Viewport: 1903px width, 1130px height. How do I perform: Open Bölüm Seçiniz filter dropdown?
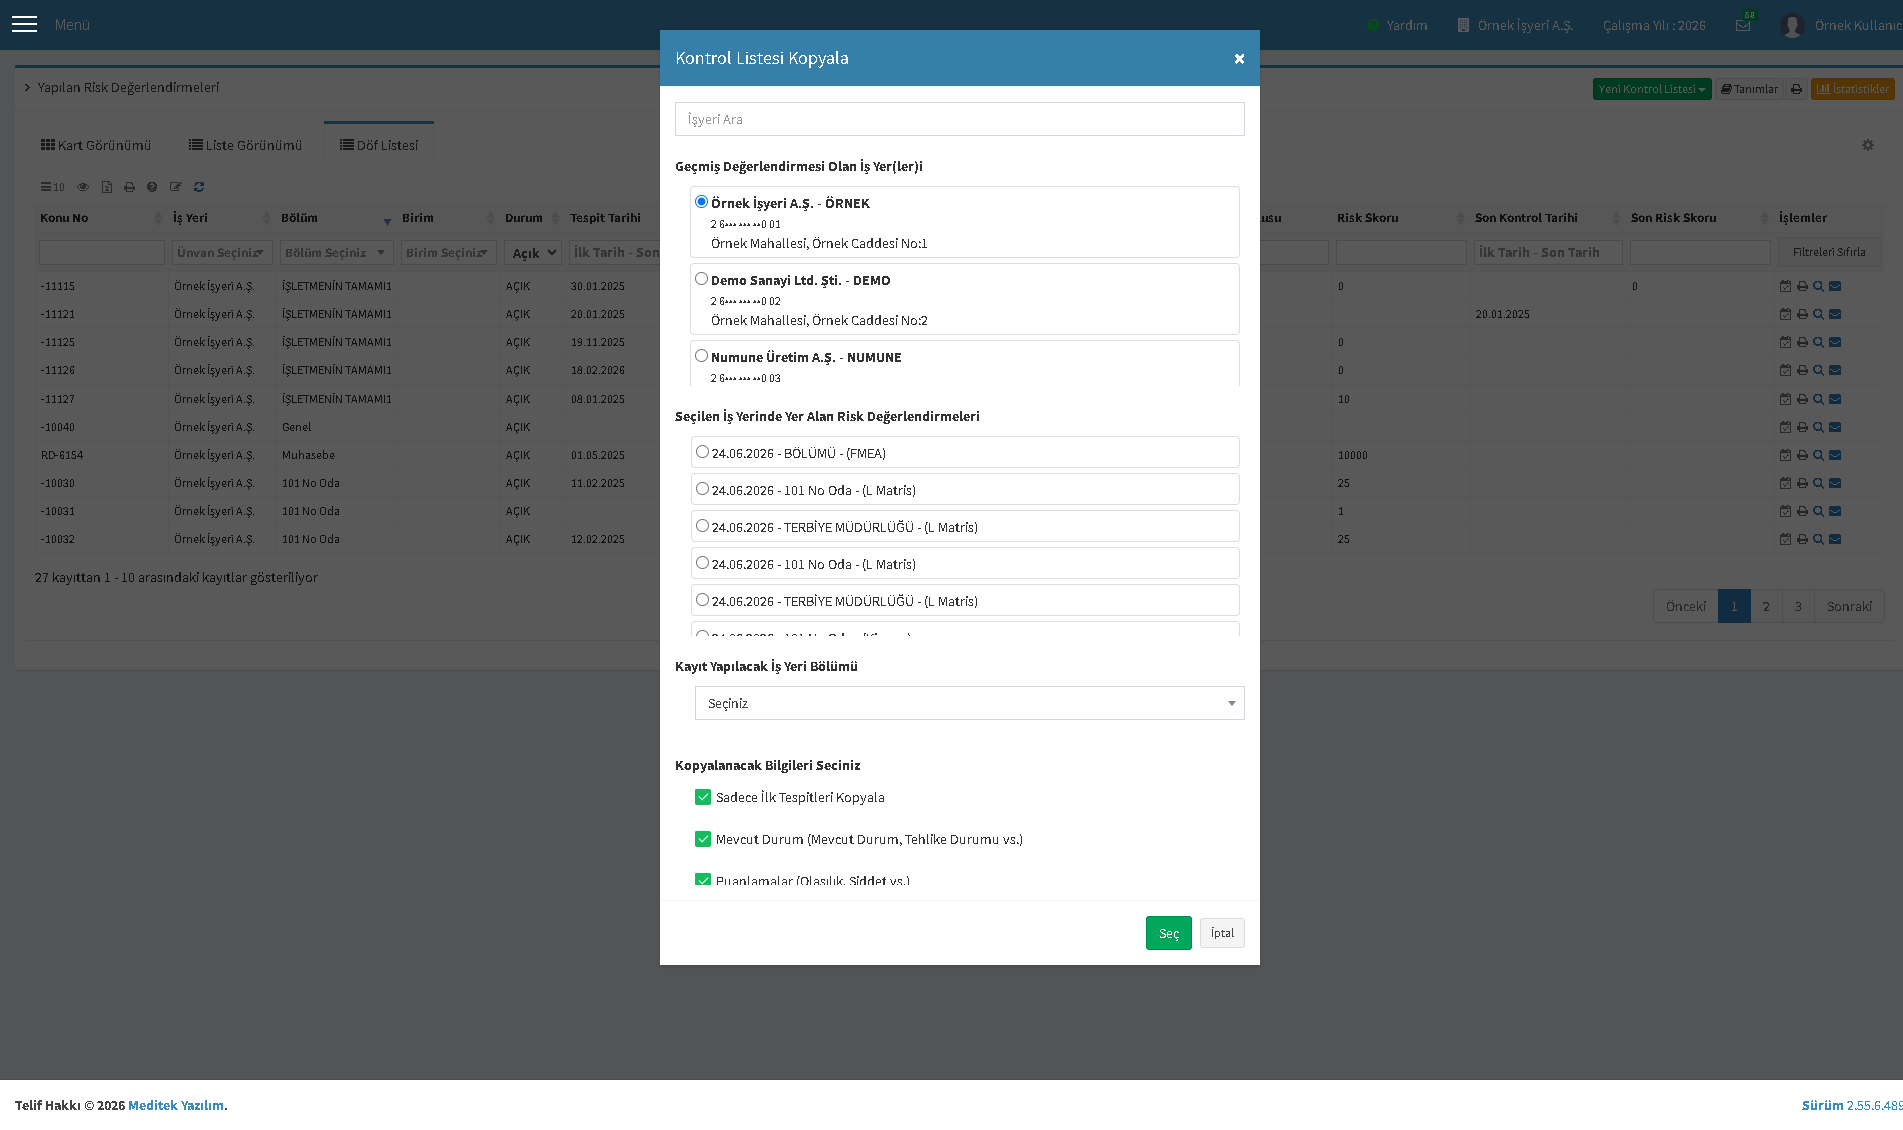(x=336, y=253)
